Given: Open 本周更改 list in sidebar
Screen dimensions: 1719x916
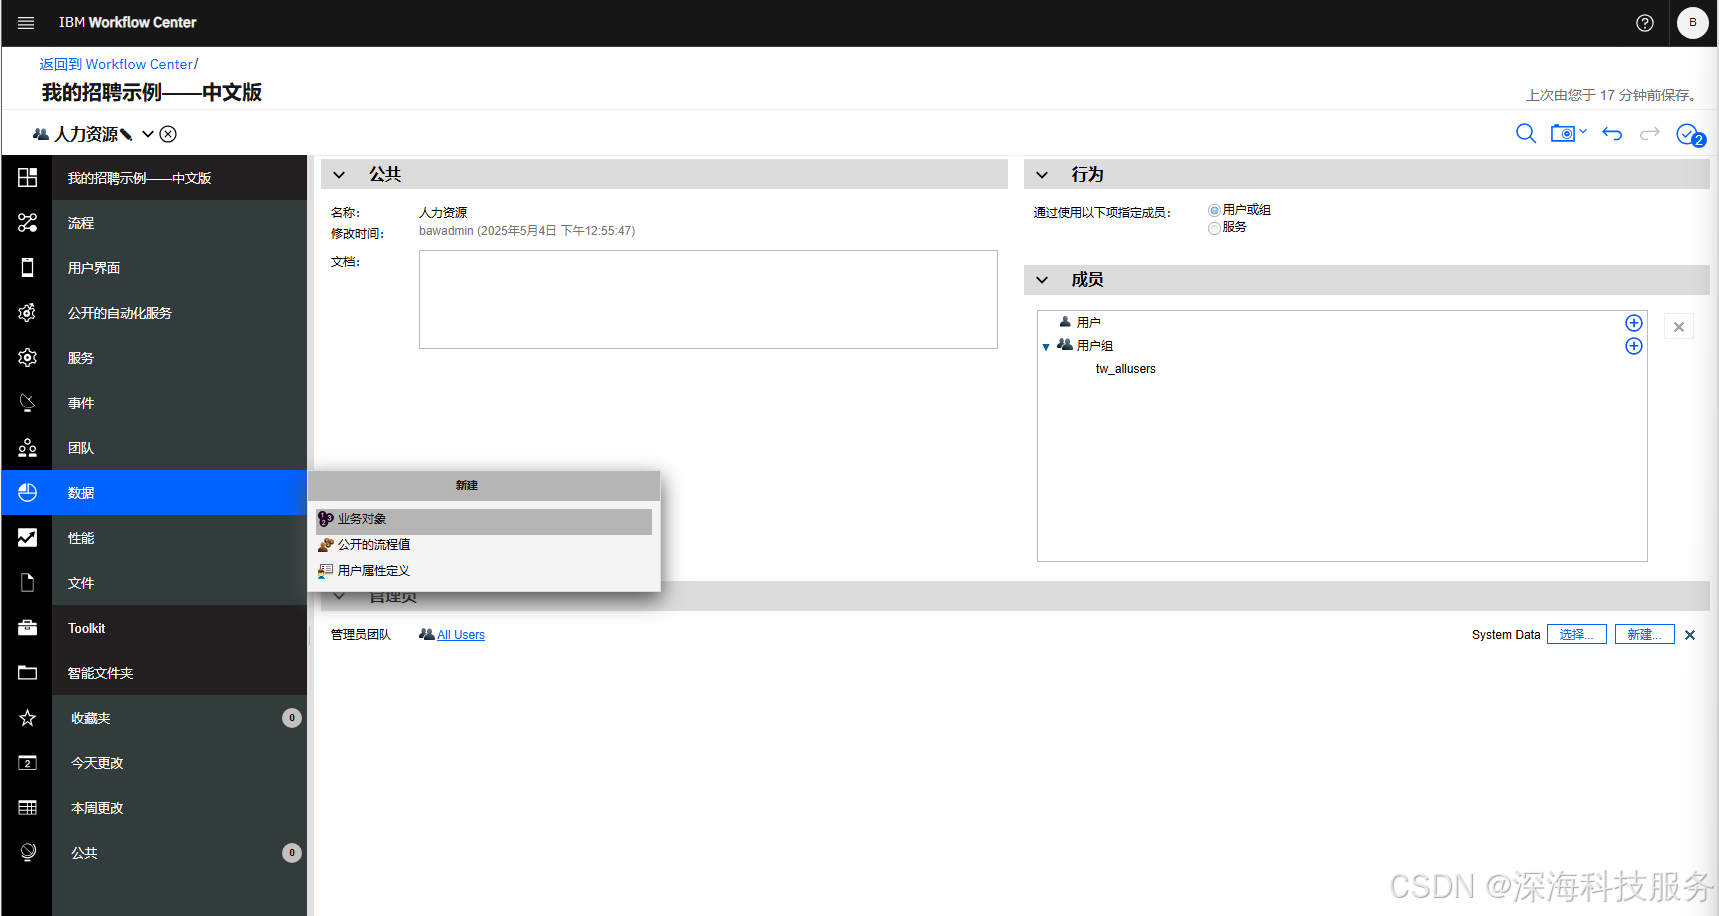Looking at the screenshot, I should coord(179,808).
